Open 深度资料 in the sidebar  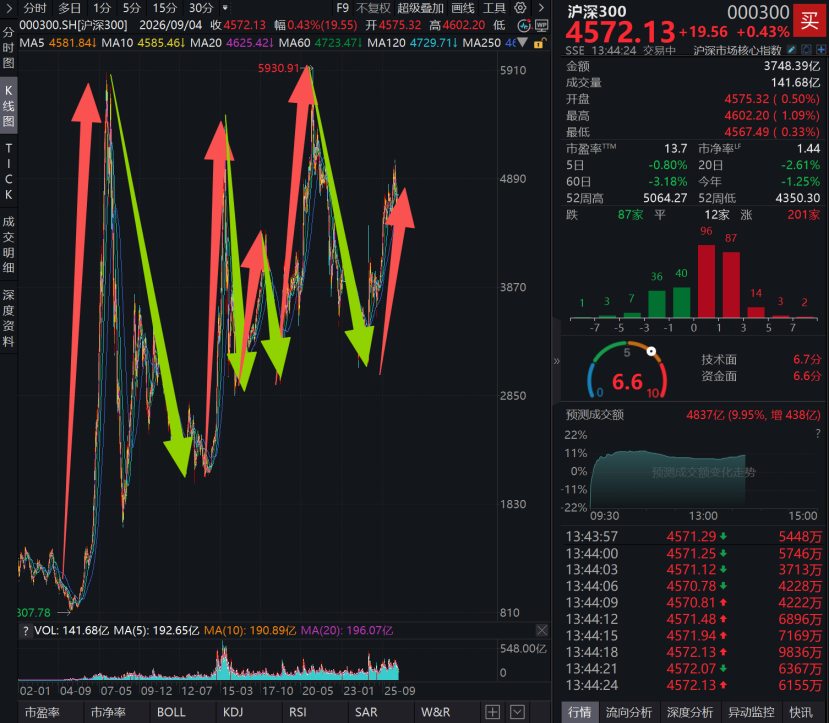8,318
